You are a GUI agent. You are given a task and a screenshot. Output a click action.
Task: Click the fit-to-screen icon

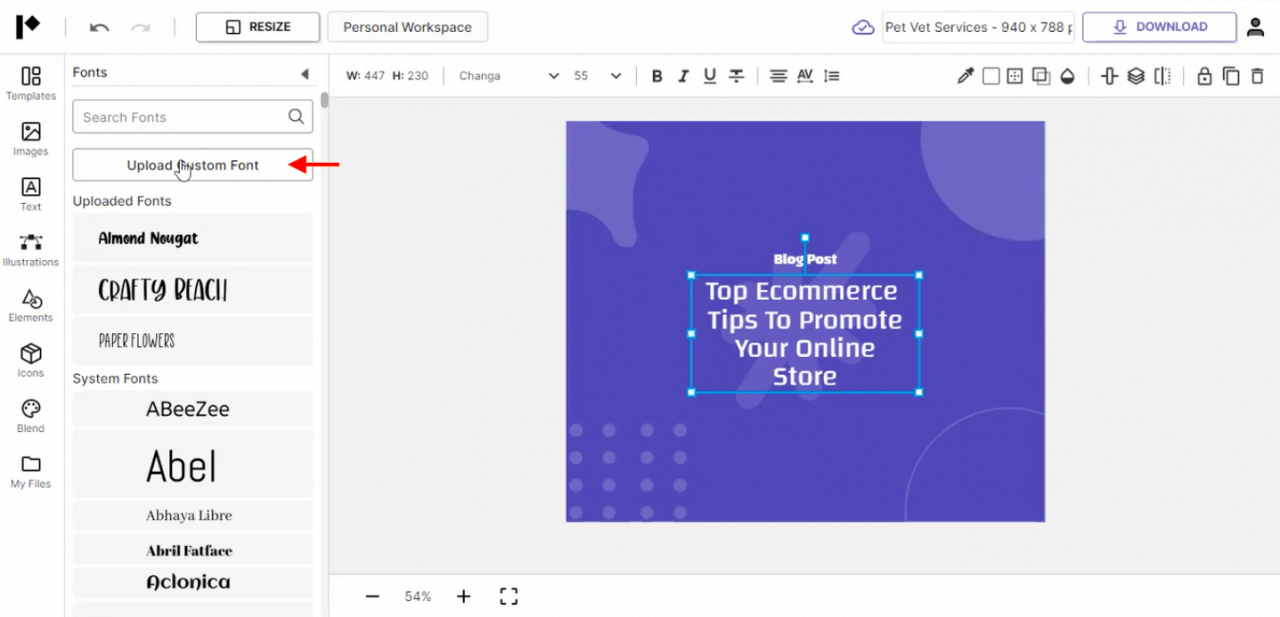pos(509,597)
